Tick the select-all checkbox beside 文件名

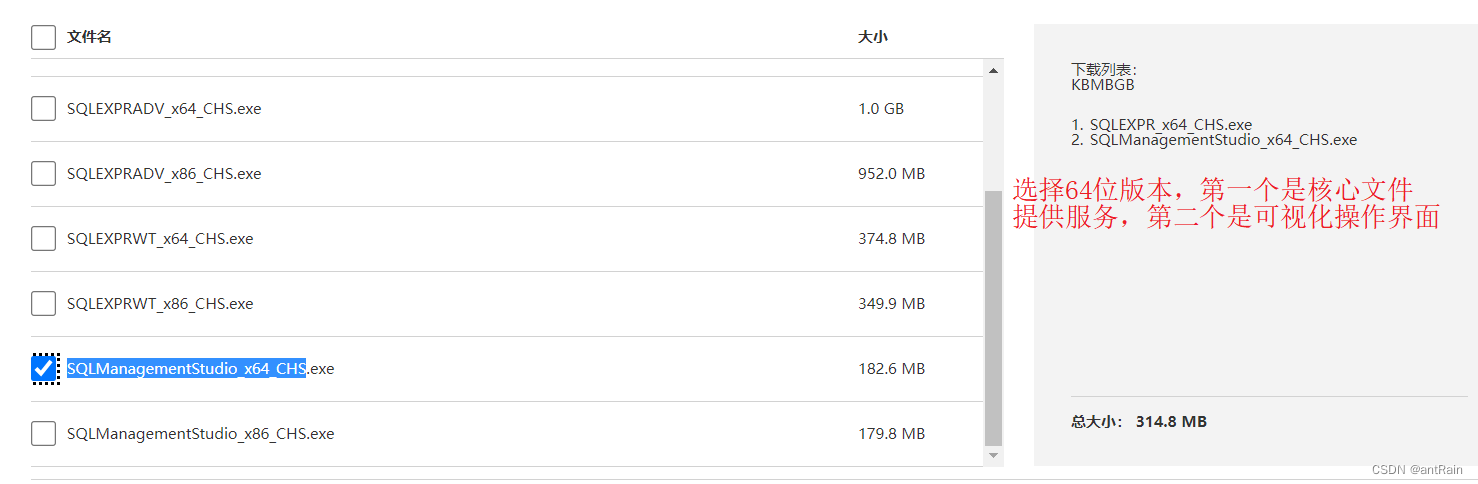coord(43,37)
